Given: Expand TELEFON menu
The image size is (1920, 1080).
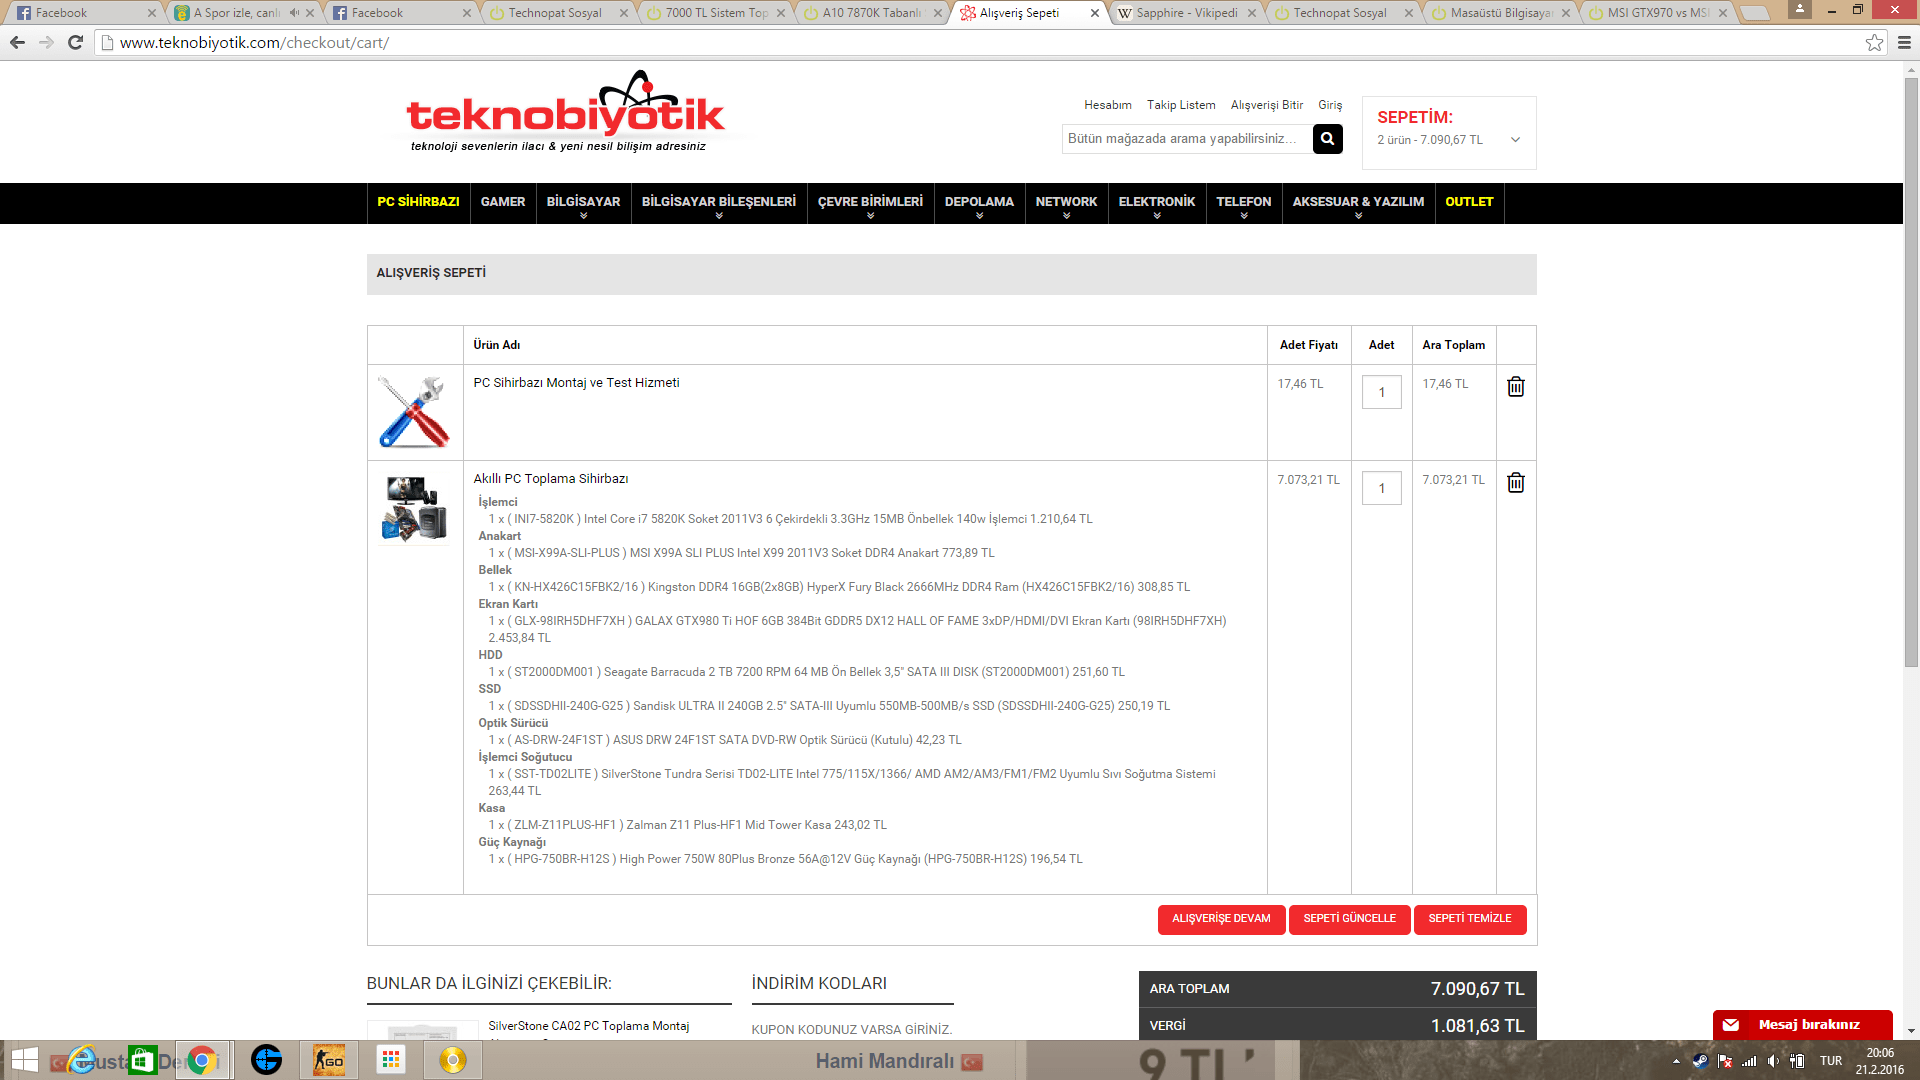Looking at the screenshot, I should (1244, 204).
